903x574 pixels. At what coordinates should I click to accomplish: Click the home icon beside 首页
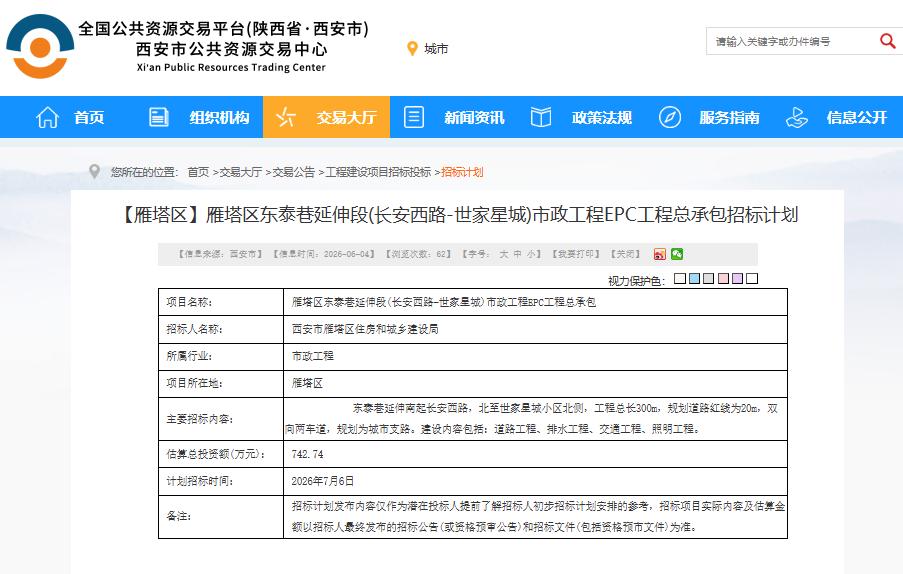tap(47, 117)
